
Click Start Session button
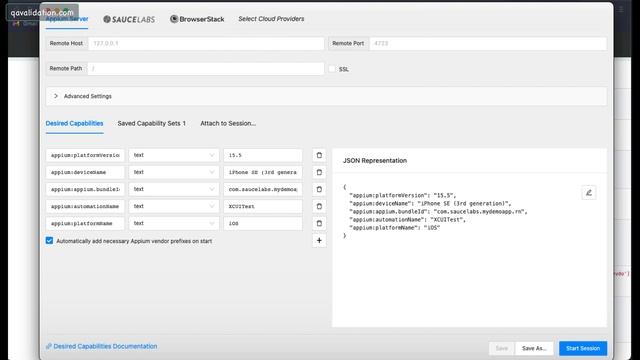click(583, 348)
